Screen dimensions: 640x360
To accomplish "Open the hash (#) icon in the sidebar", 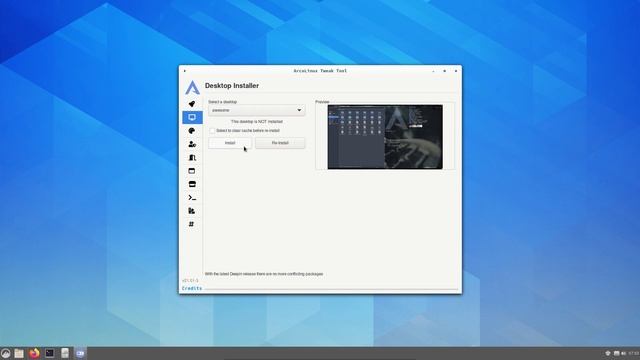I will (x=191, y=224).
